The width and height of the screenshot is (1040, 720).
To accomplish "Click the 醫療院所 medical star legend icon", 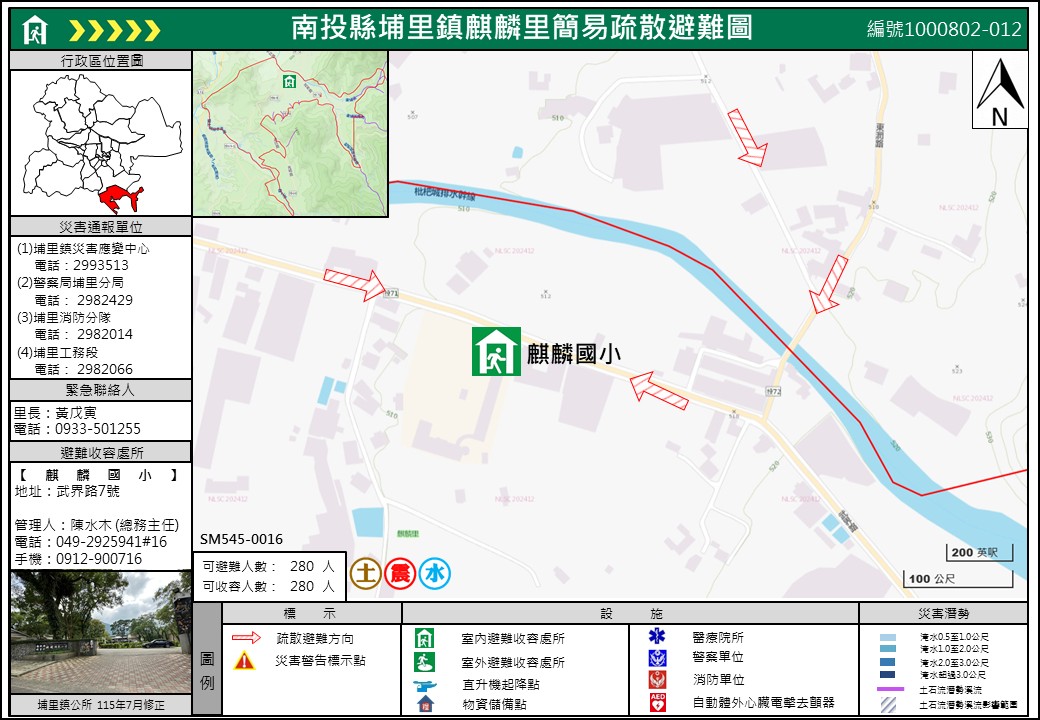I will 657,636.
